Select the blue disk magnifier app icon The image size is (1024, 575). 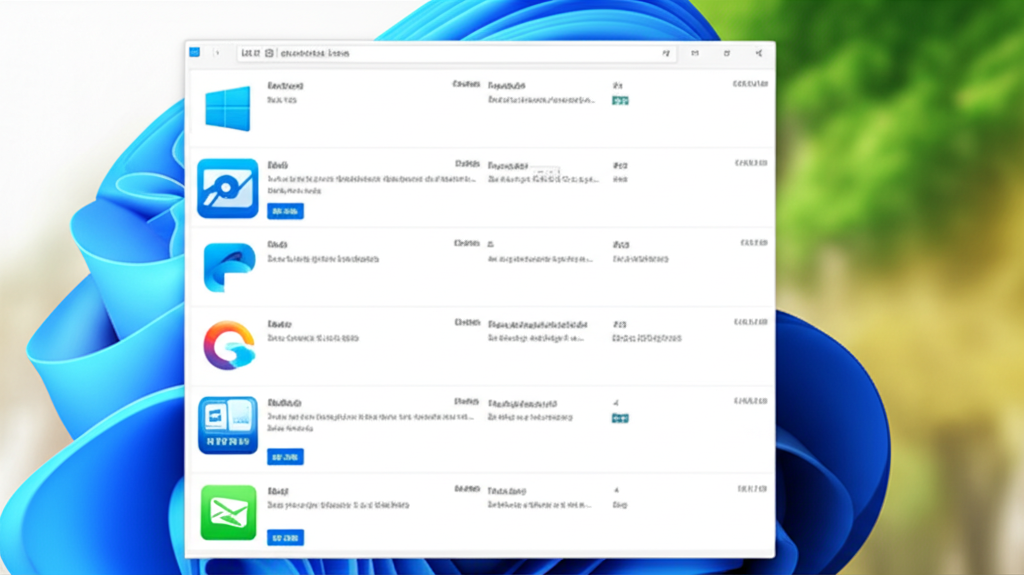(227, 188)
